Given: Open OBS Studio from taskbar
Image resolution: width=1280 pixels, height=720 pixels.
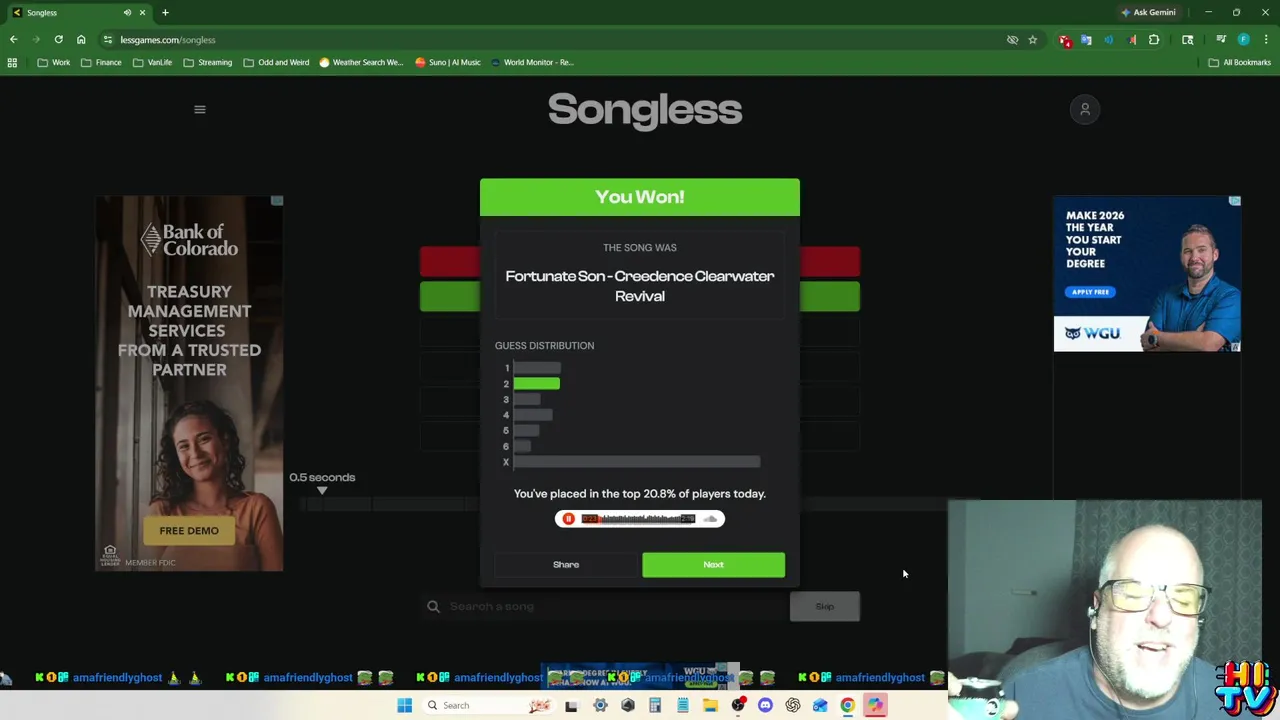Looking at the screenshot, I should pyautogui.click(x=738, y=705).
